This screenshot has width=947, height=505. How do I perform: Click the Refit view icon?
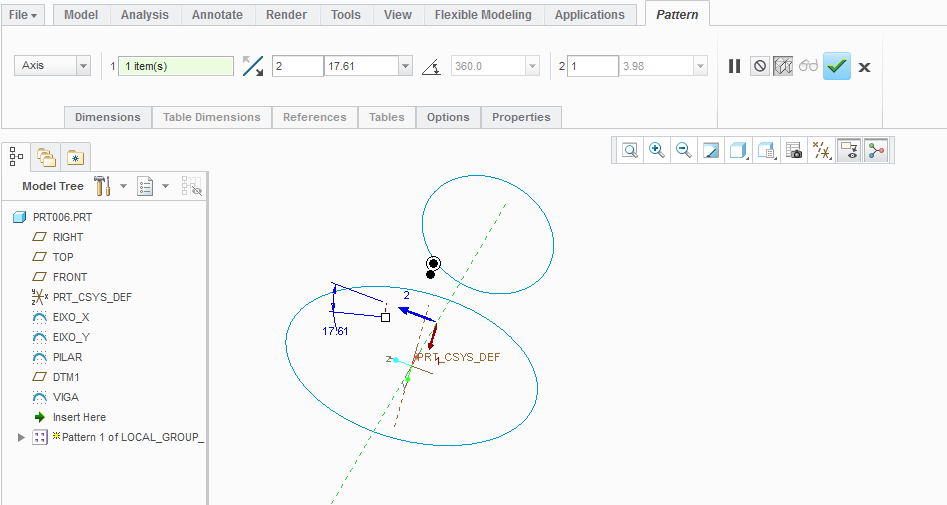point(630,150)
